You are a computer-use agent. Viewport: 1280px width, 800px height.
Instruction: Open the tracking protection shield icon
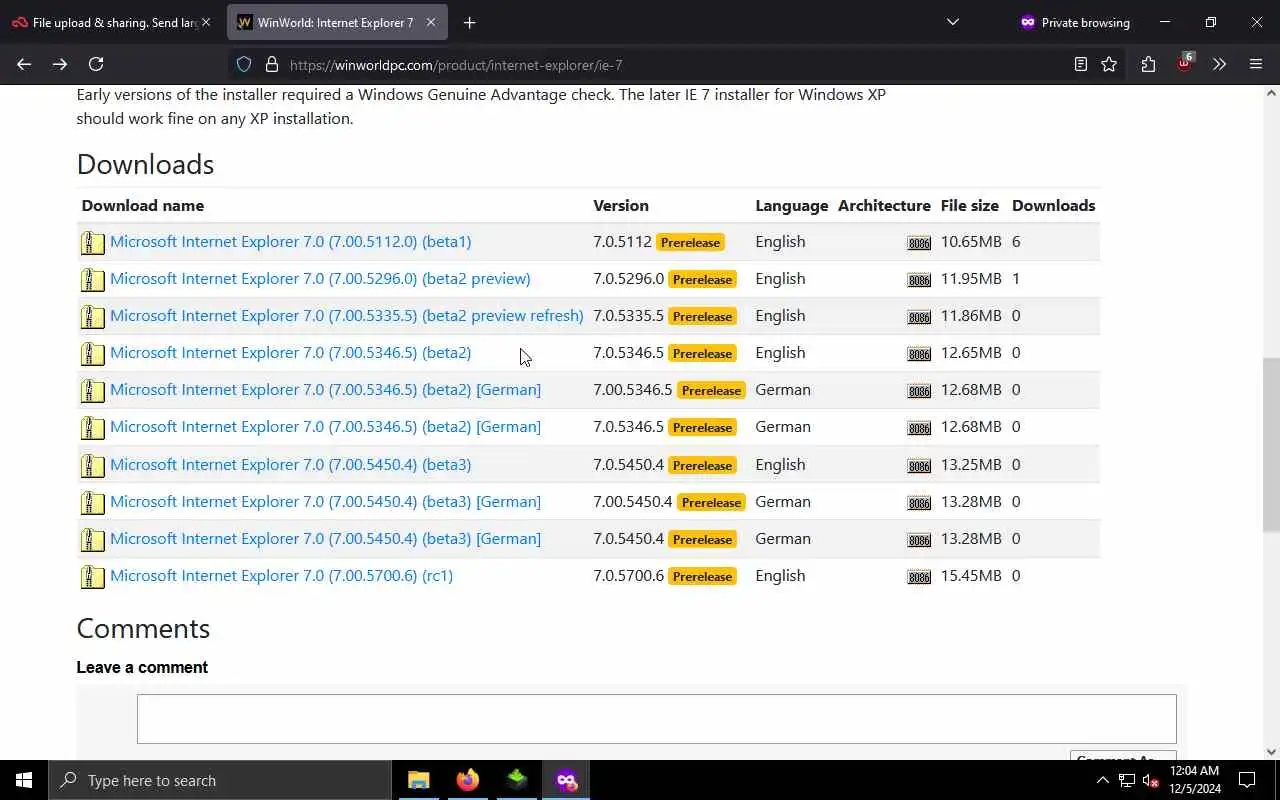coord(244,64)
